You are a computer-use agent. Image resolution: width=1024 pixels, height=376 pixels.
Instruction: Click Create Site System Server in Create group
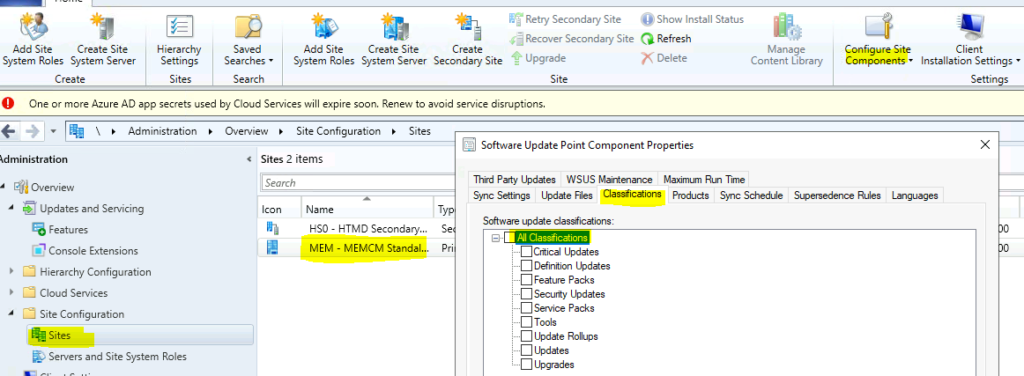pos(103,39)
